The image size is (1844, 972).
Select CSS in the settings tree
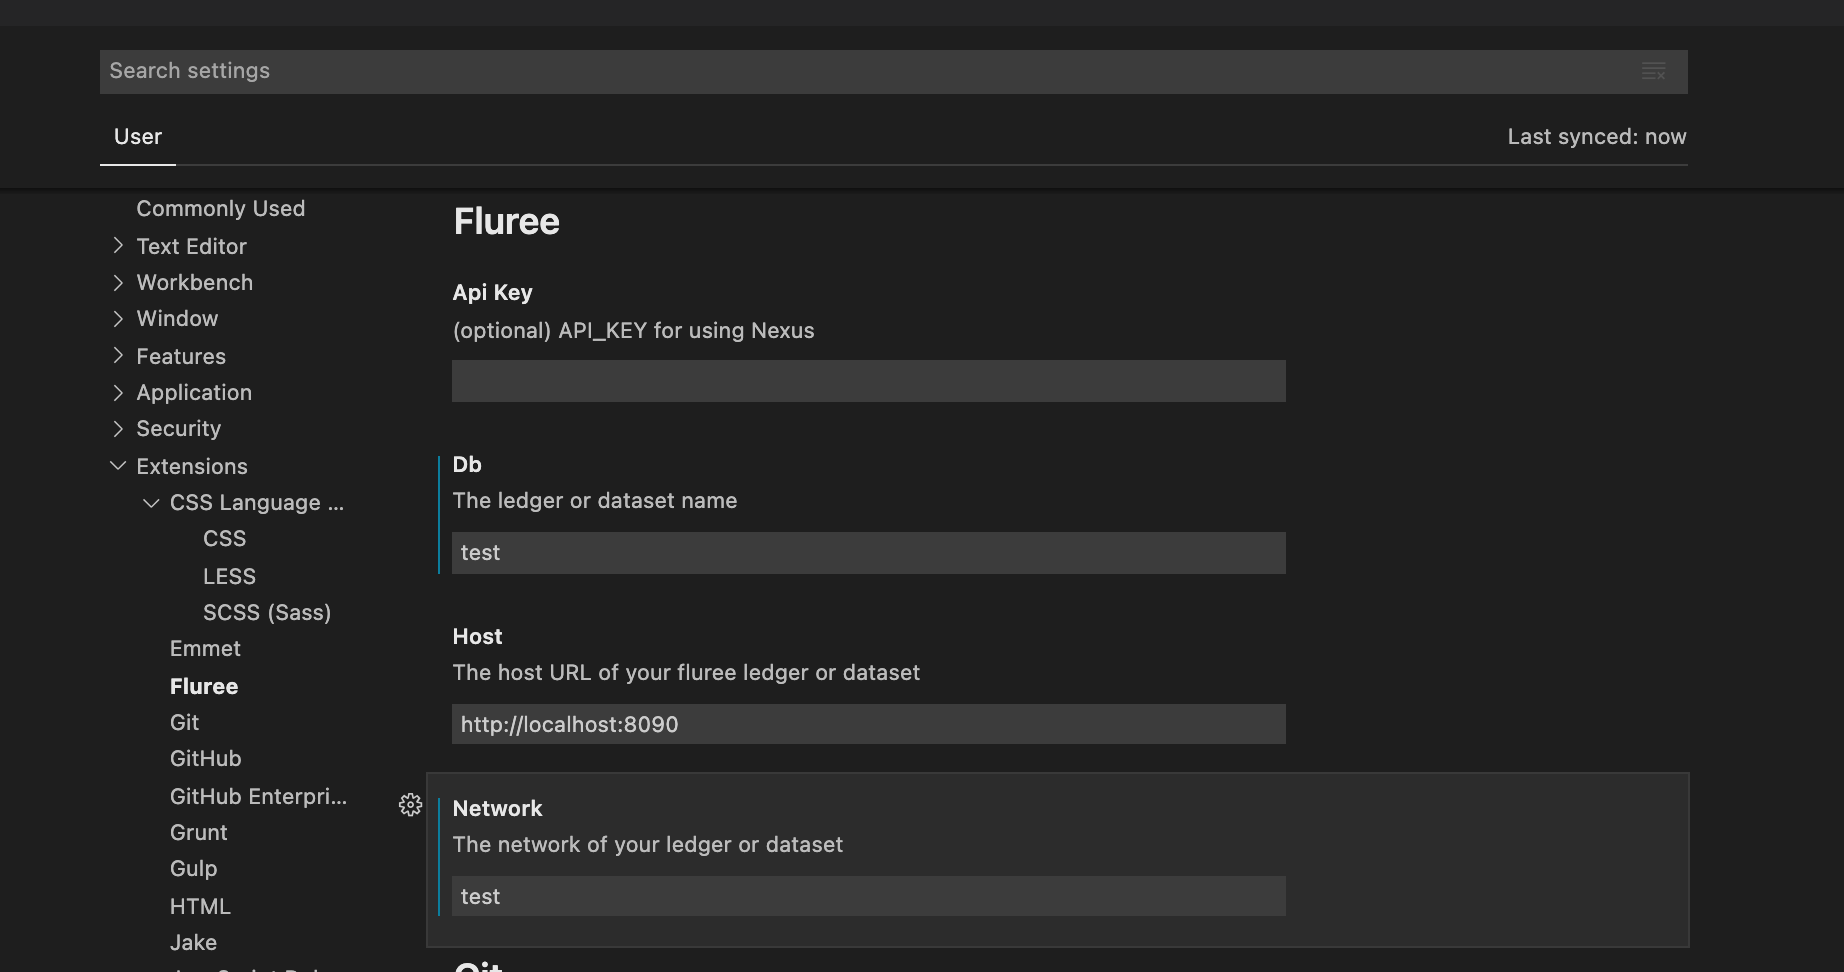[x=224, y=538]
